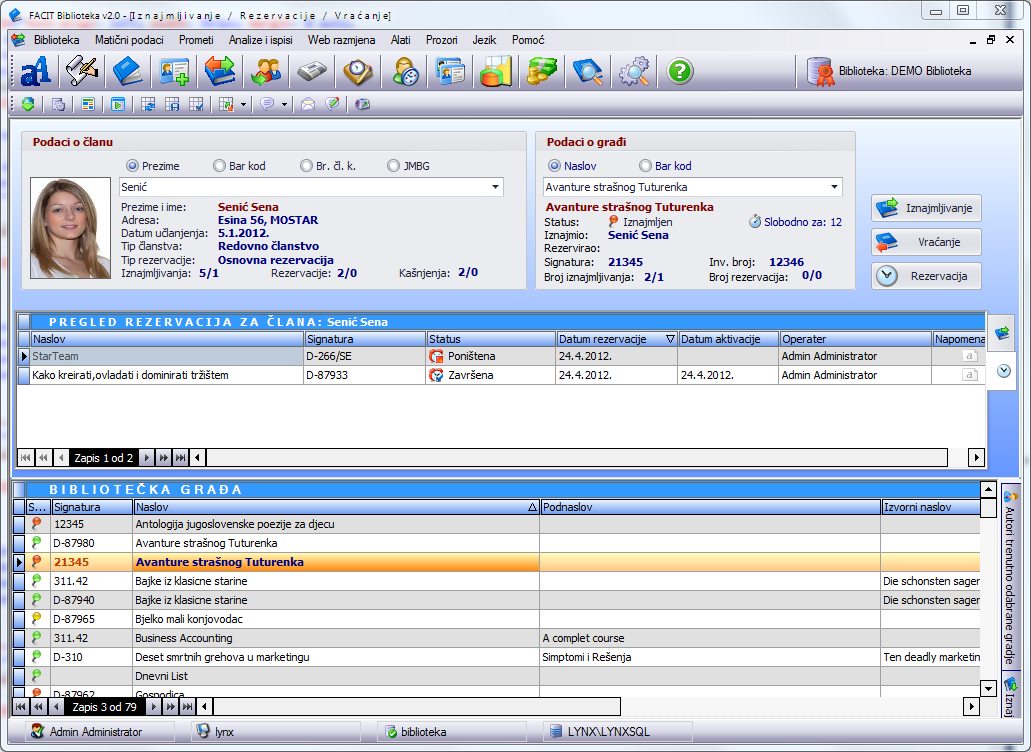Viewport: 1031px width, 752px height.
Task: Select the JMBG radio button
Action: tap(394, 166)
